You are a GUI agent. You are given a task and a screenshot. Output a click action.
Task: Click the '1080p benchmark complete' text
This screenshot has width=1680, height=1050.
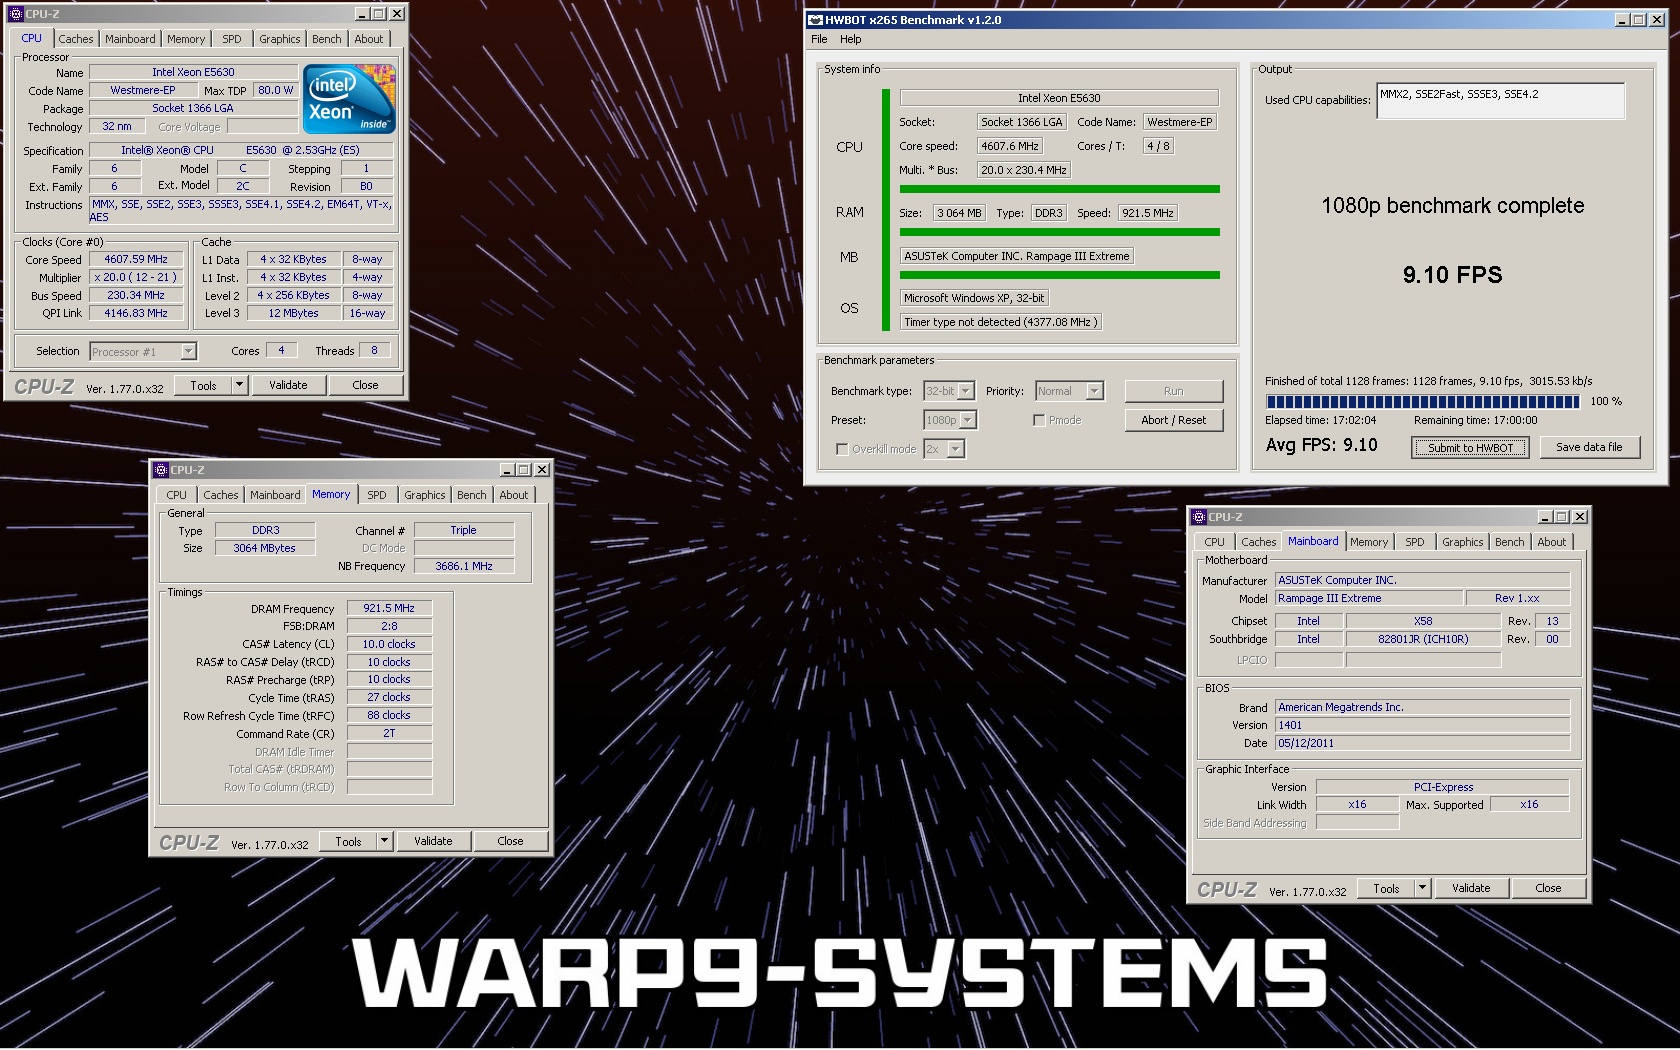point(1452,206)
